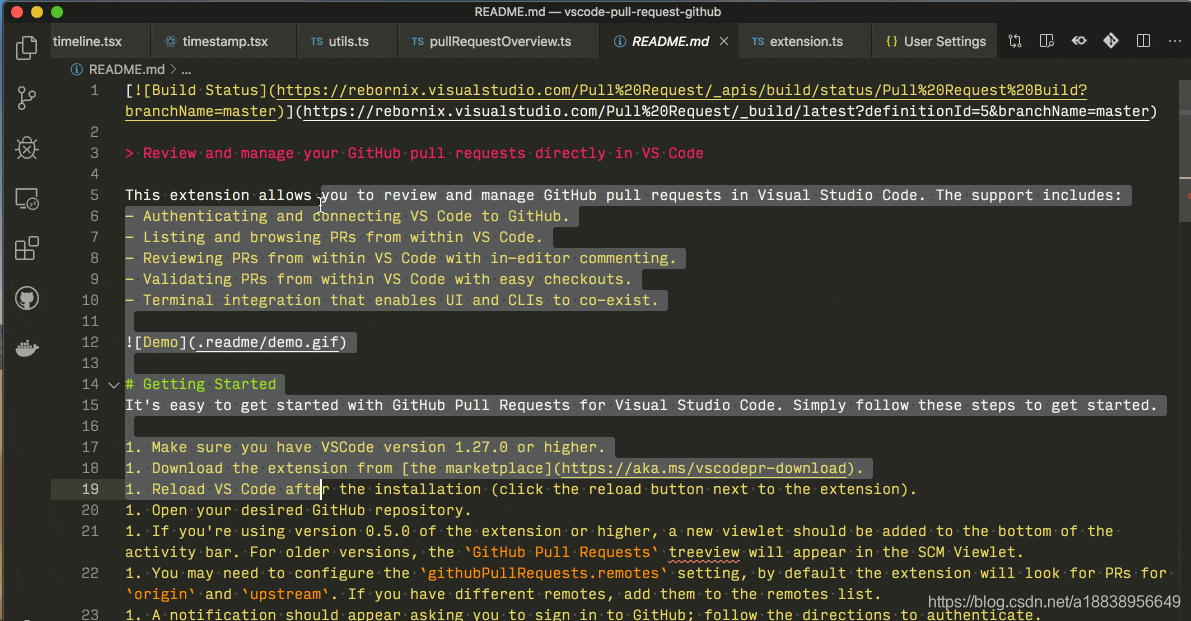
Task: Click the _build/latest link on line 1
Action: pyautogui.click(x=726, y=112)
